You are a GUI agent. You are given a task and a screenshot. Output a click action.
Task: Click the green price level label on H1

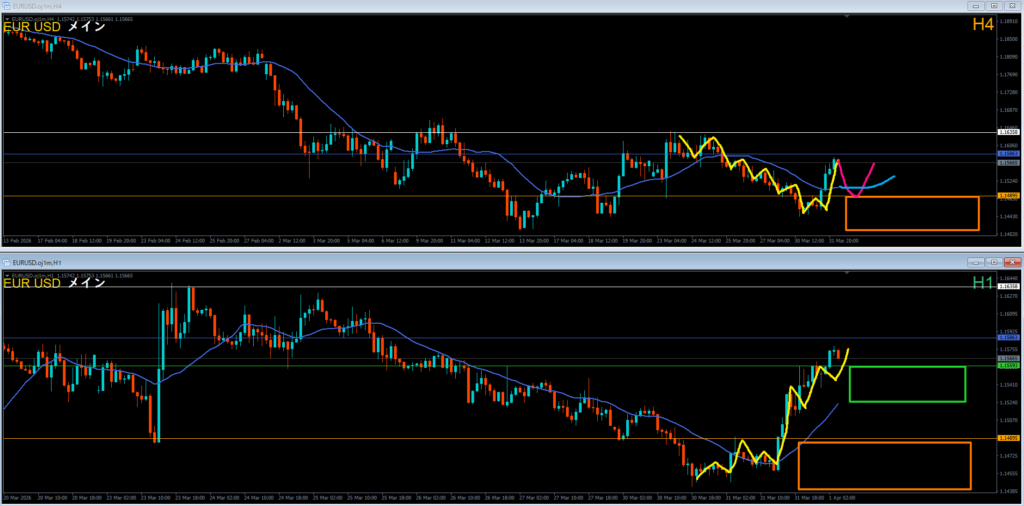(x=1008, y=366)
